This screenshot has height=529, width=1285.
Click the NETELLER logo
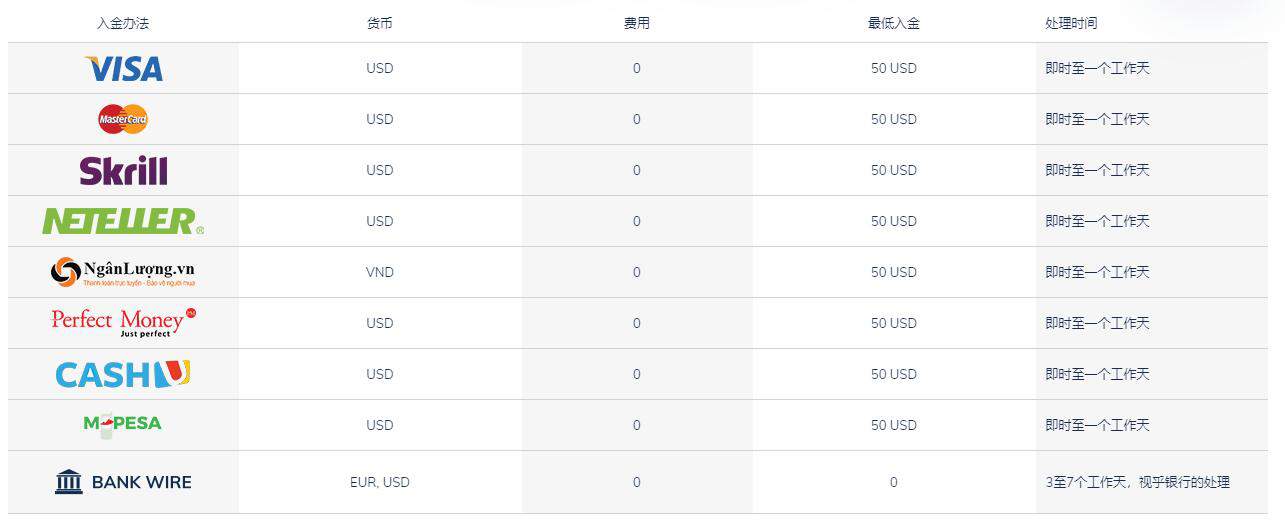[123, 221]
